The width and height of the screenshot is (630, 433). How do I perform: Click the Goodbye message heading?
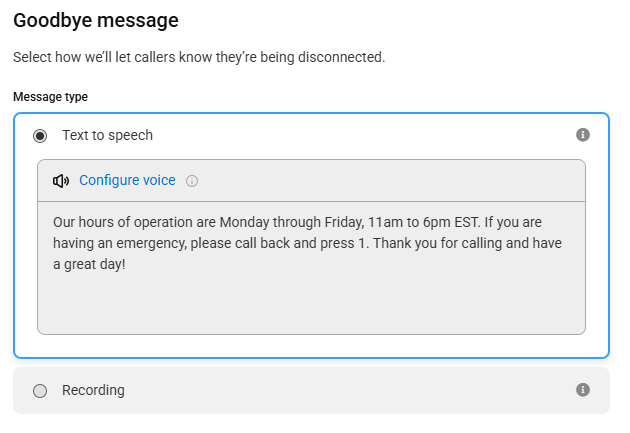(96, 20)
